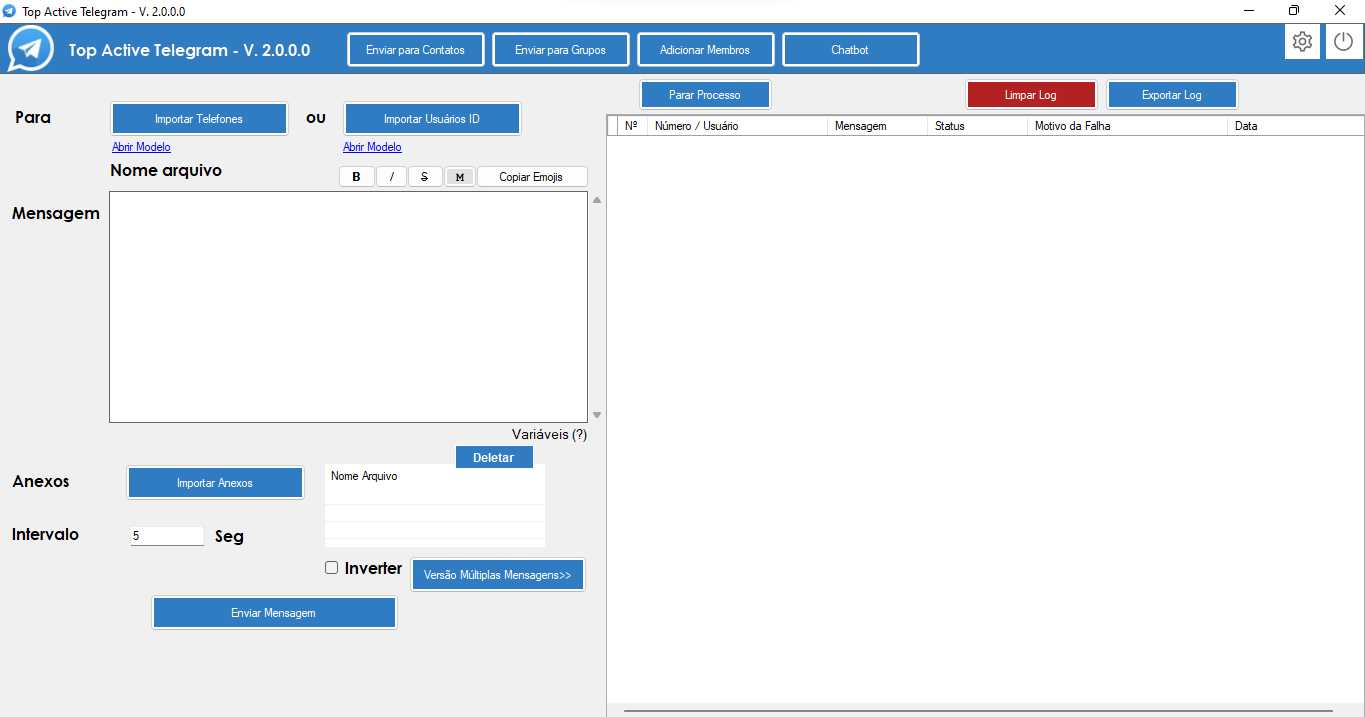Viewport: 1365px width, 717px height.
Task: Open Abrir Modelo link under Importar Telefones
Action: click(141, 147)
